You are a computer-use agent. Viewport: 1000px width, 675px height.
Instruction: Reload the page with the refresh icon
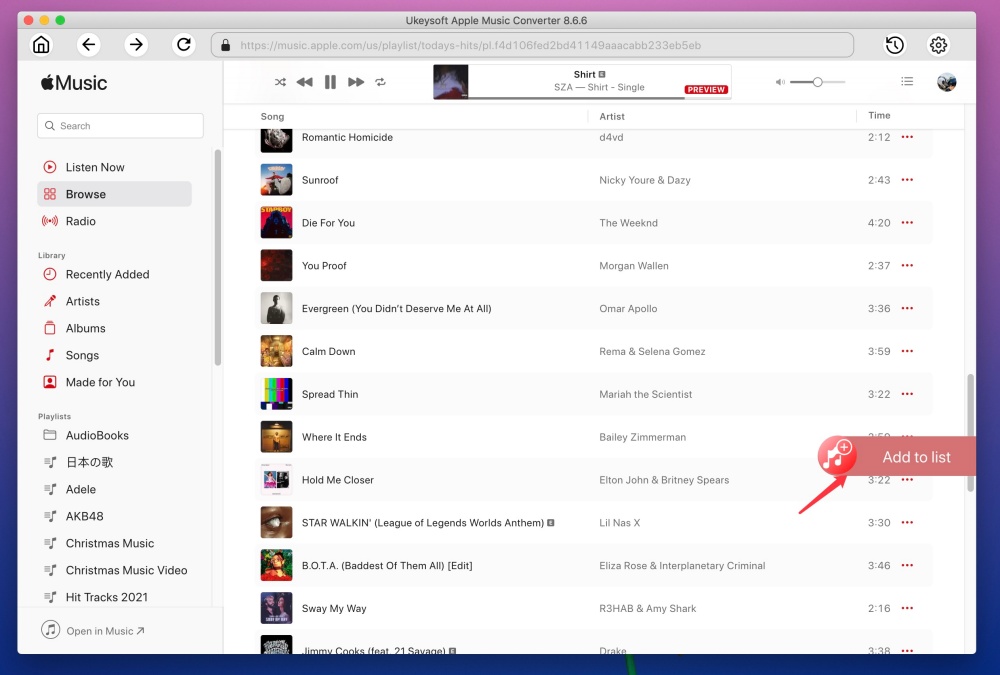(x=183, y=44)
